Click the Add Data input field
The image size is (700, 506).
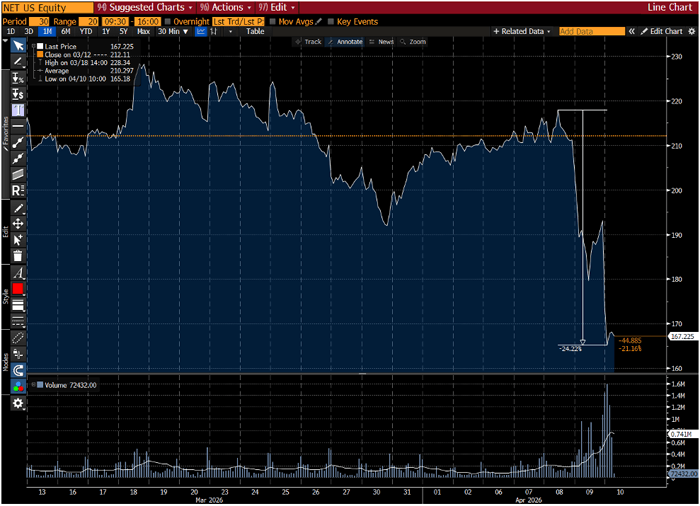591,31
